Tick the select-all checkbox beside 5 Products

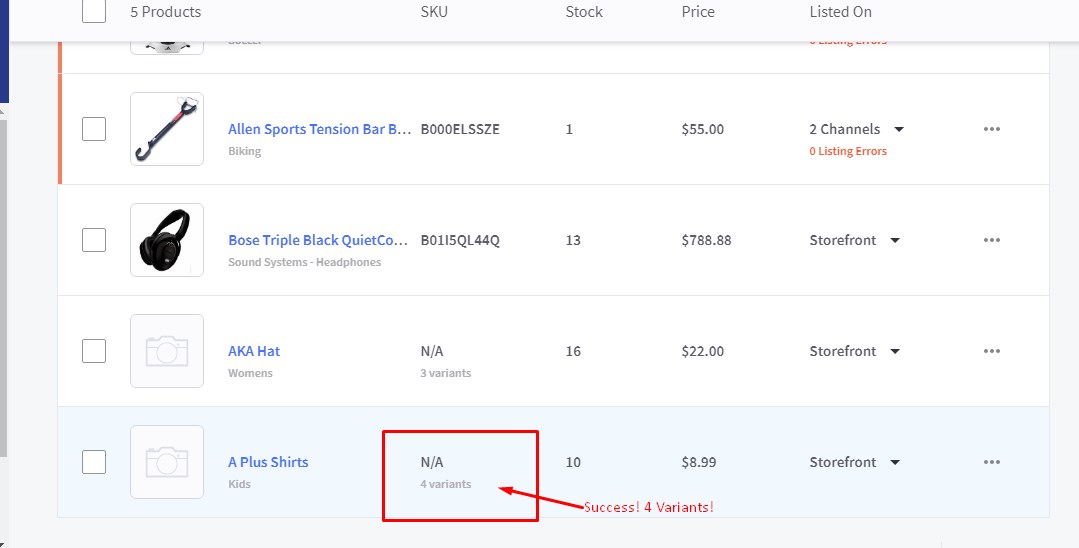click(94, 11)
